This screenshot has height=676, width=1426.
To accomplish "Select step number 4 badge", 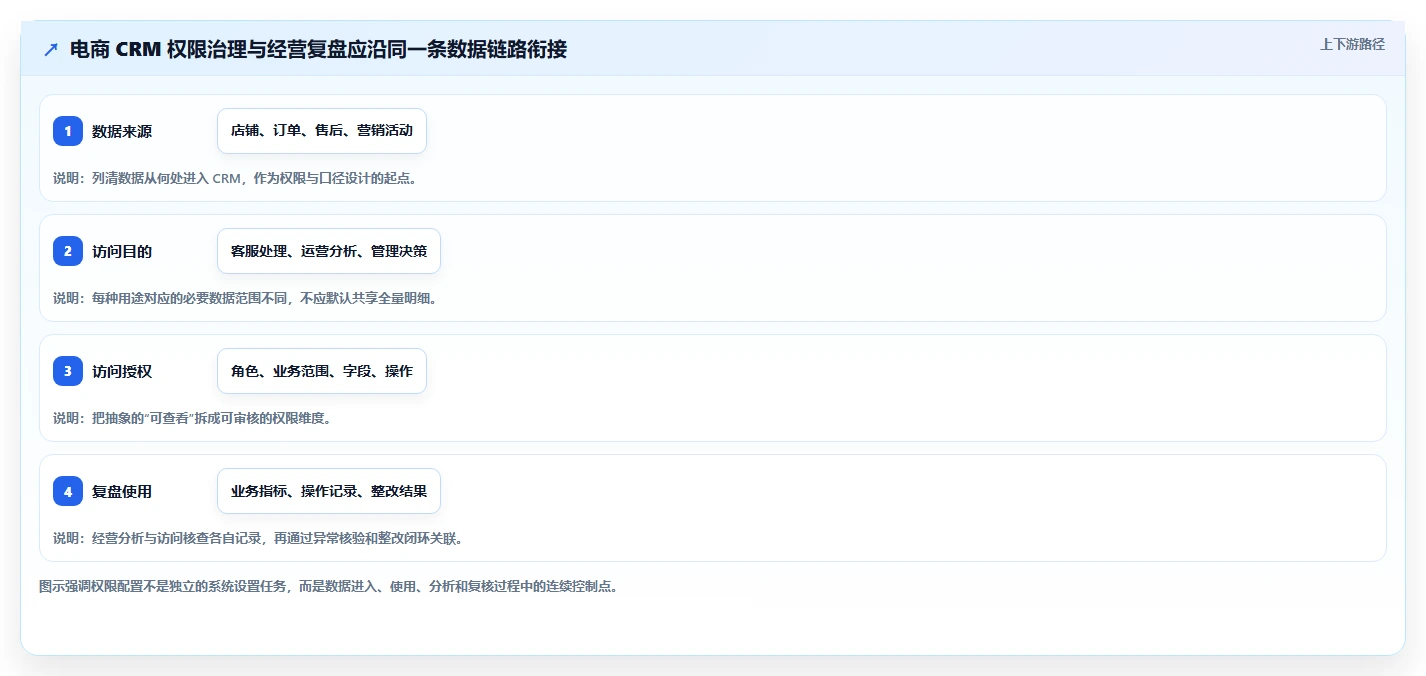I will (68, 491).
